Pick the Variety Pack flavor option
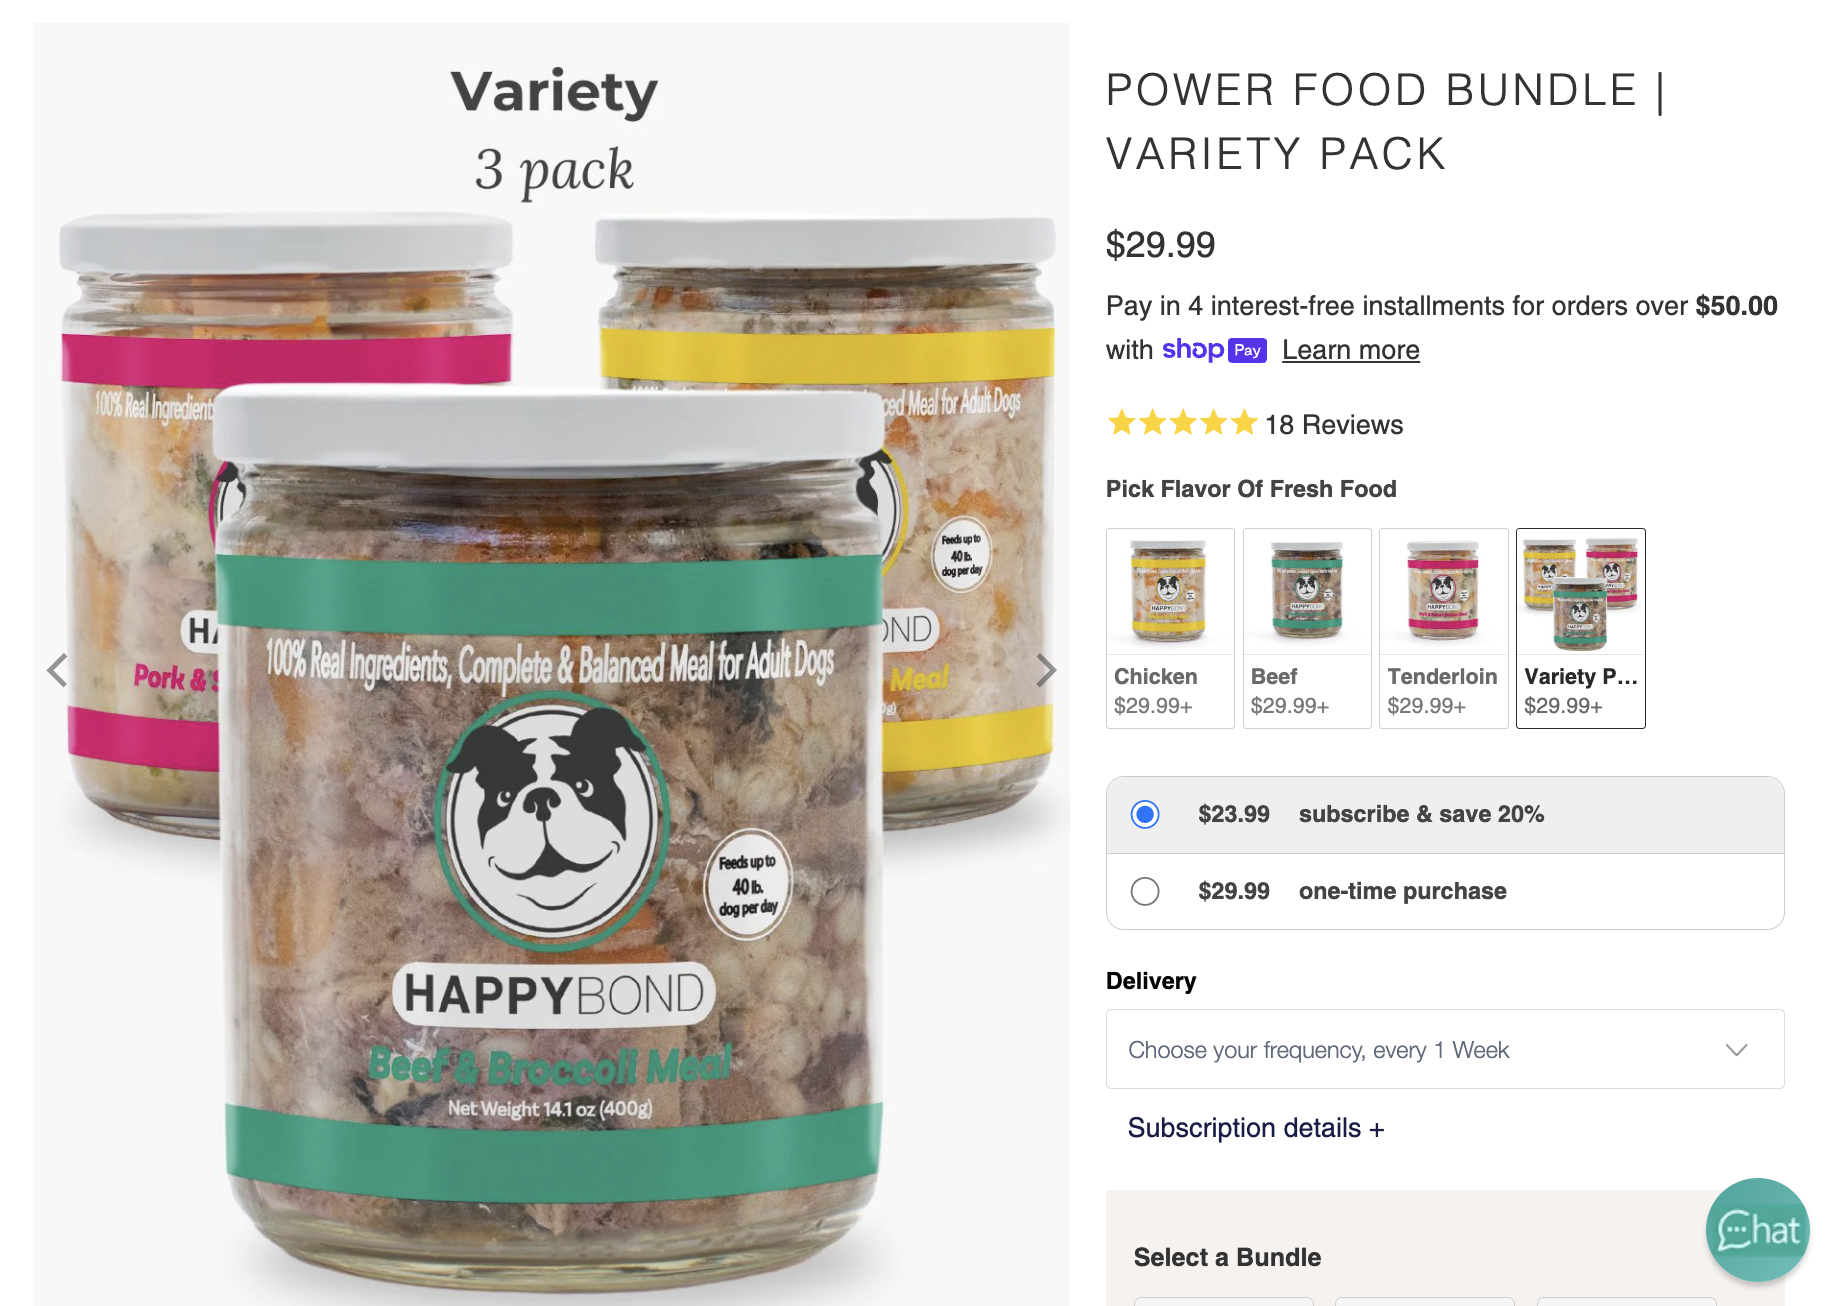1838x1306 pixels. click(1581, 628)
